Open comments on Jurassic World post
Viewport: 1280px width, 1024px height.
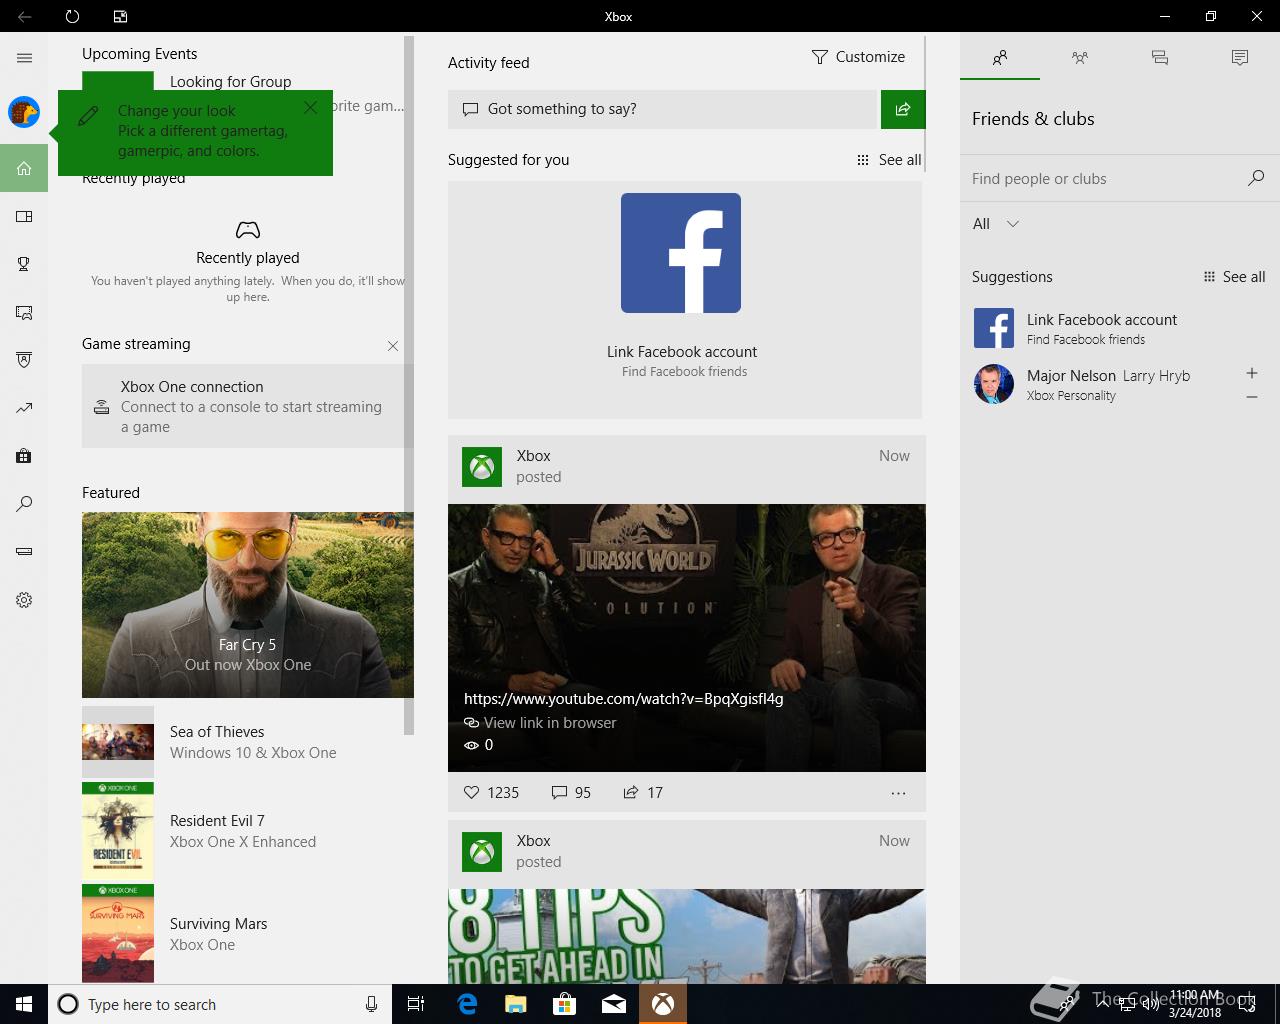[571, 792]
